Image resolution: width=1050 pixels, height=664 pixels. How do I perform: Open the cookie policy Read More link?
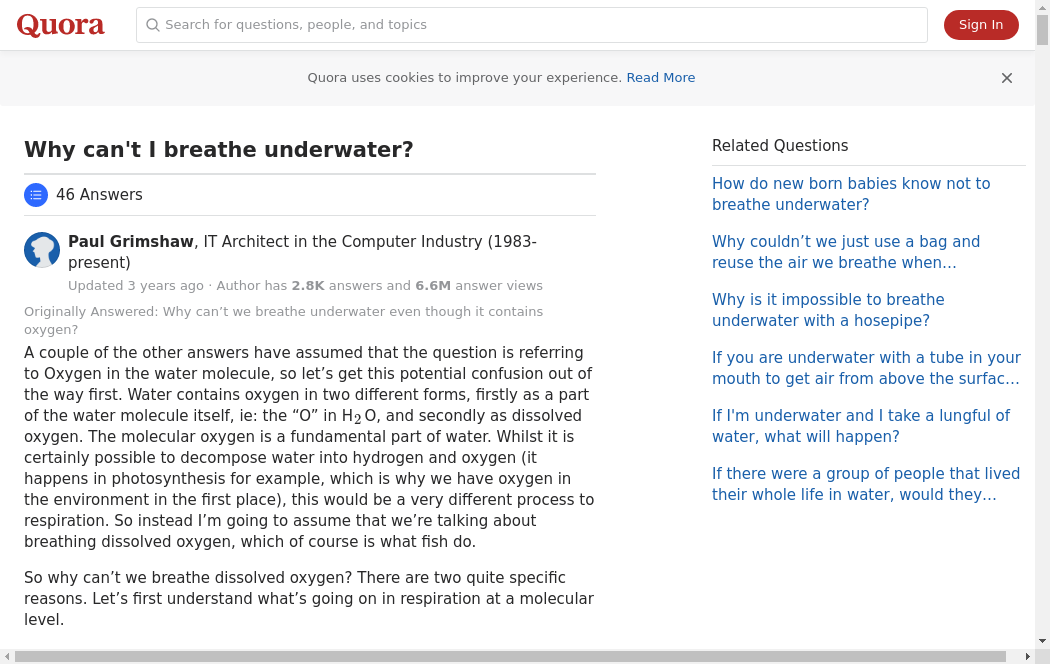(660, 78)
